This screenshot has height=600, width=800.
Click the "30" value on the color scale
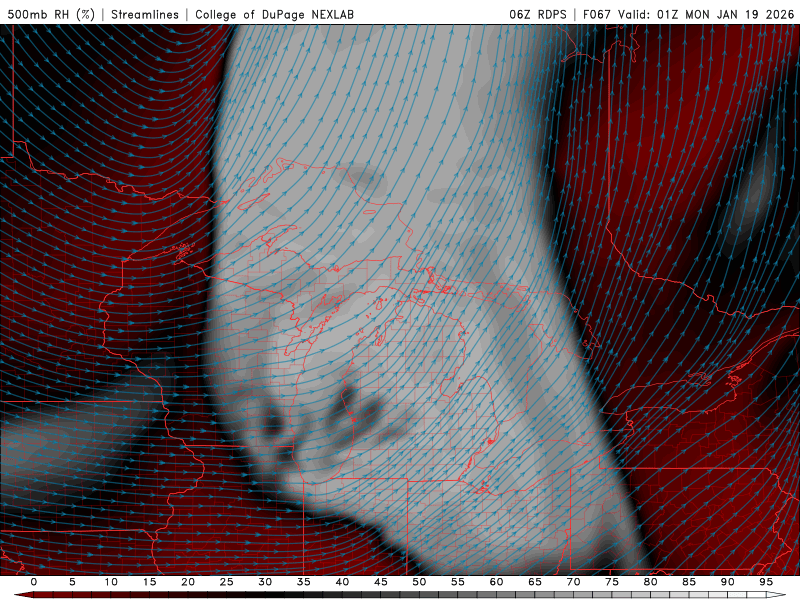pyautogui.click(x=265, y=582)
